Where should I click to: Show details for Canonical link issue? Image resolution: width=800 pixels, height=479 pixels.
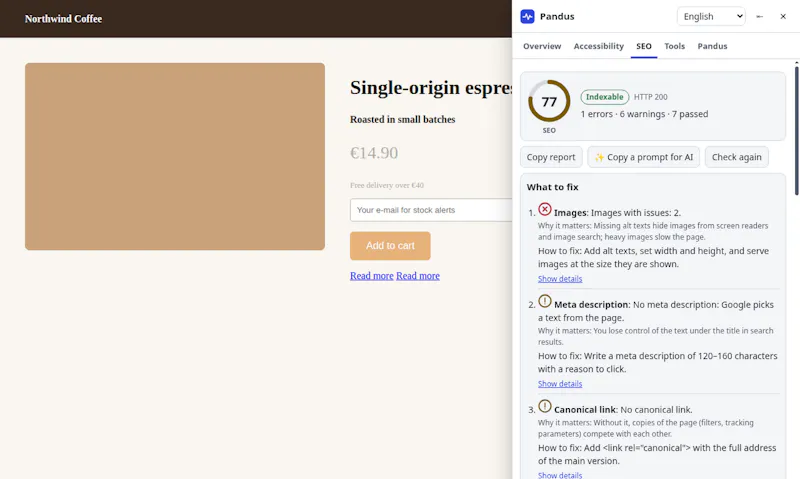tap(560, 474)
